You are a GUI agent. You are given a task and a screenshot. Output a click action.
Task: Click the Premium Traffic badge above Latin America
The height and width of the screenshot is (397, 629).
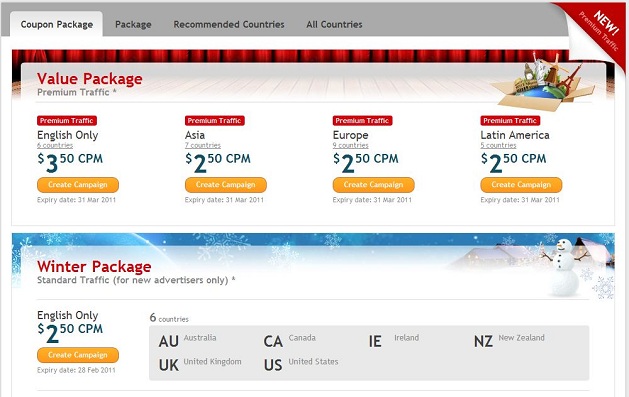pyautogui.click(x=510, y=121)
